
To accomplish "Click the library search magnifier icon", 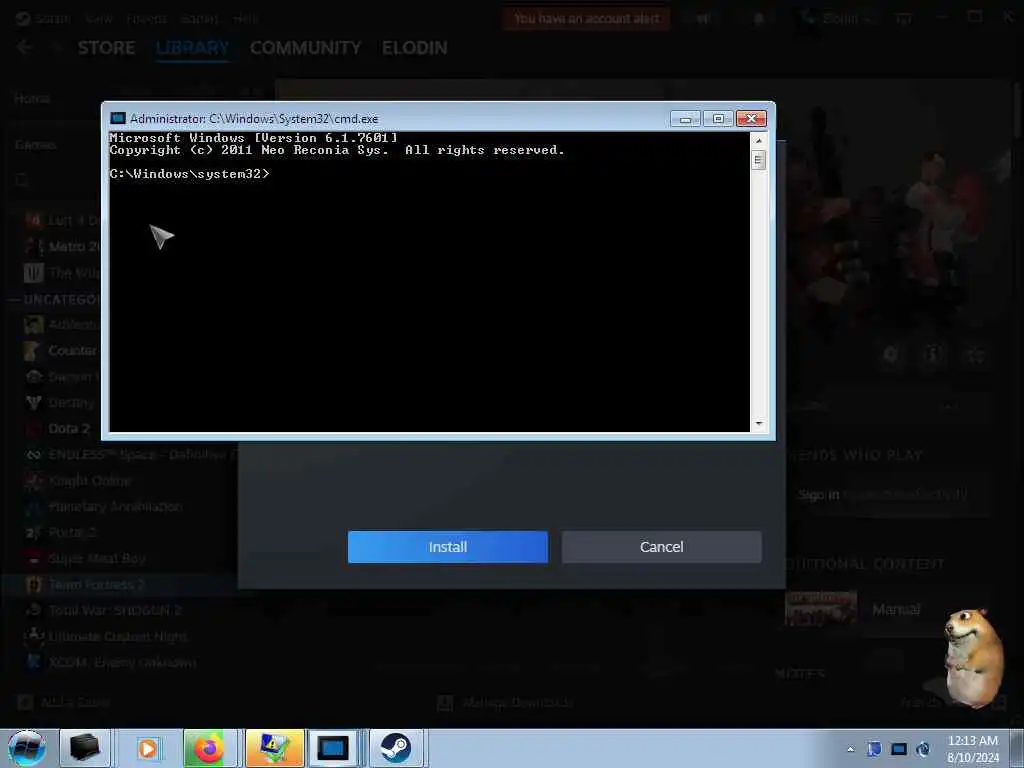I will [x=22, y=181].
